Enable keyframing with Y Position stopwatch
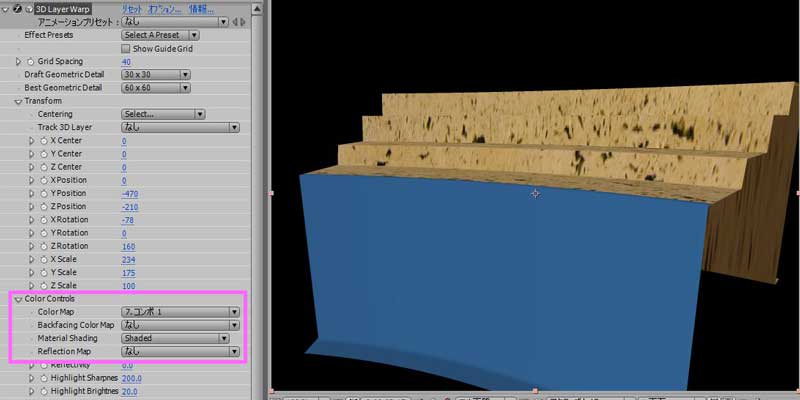Screen dimensions: 800x400 coord(43,193)
